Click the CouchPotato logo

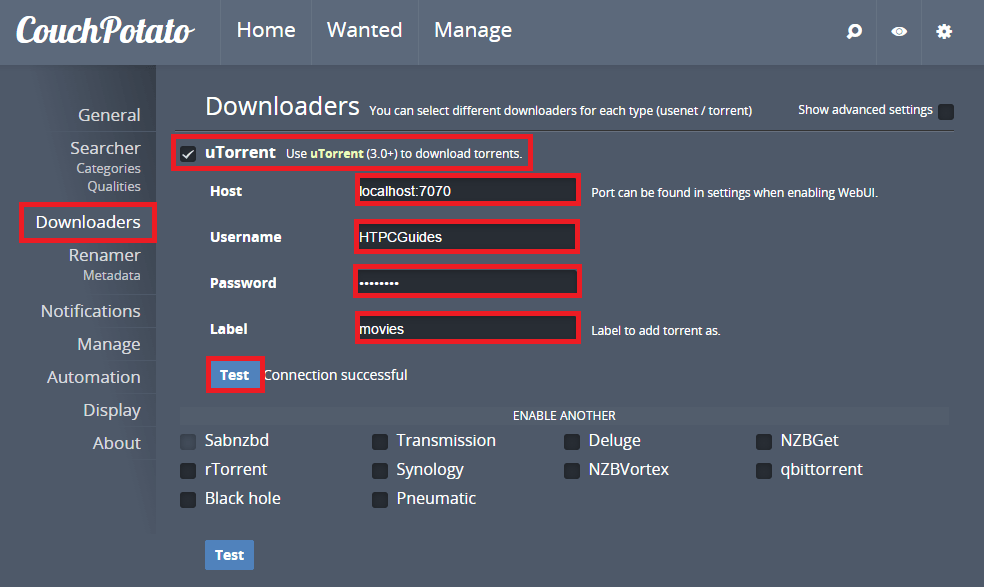104,31
